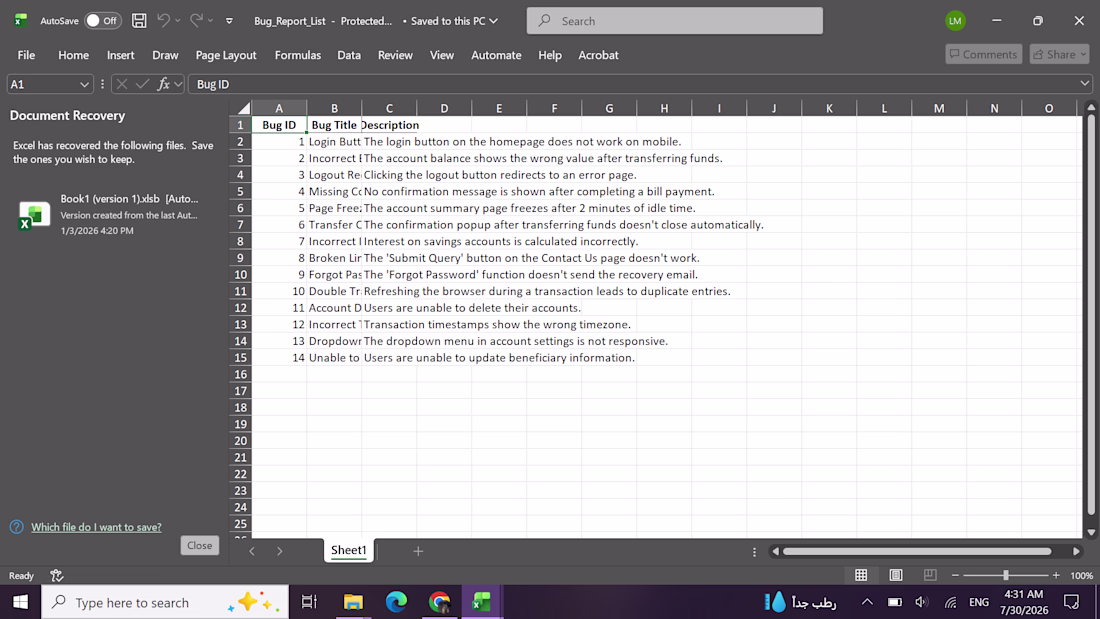Switch to the Insert tab
Screen dimensions: 1100x619
pos(121,55)
